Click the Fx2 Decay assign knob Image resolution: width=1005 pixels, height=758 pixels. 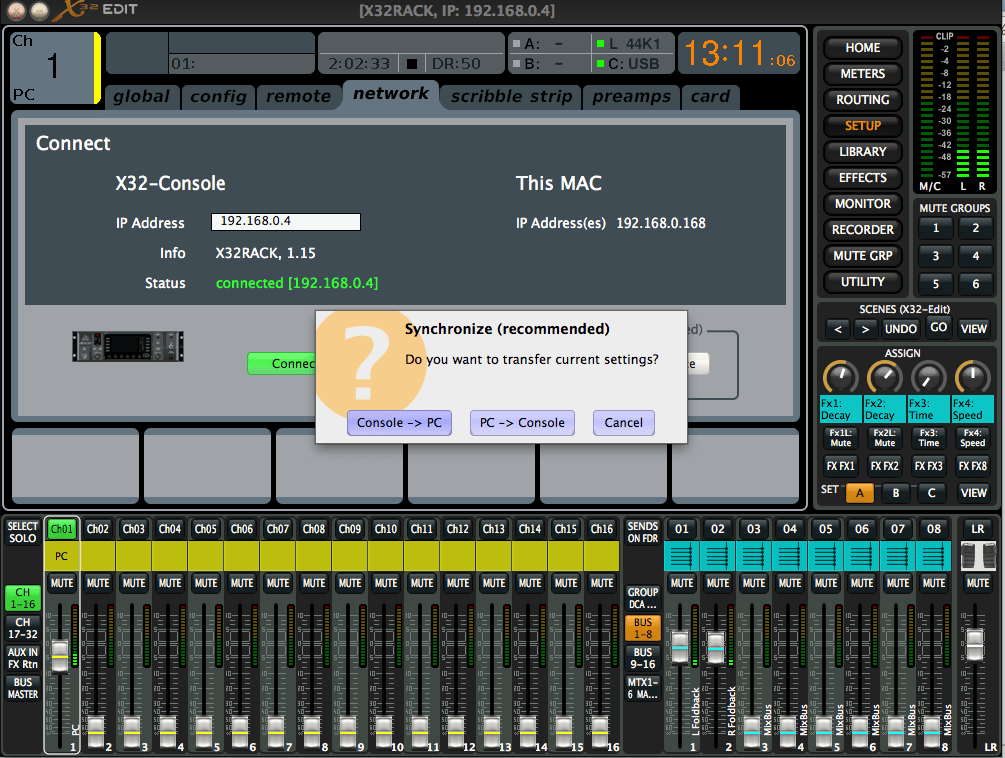[x=885, y=377]
